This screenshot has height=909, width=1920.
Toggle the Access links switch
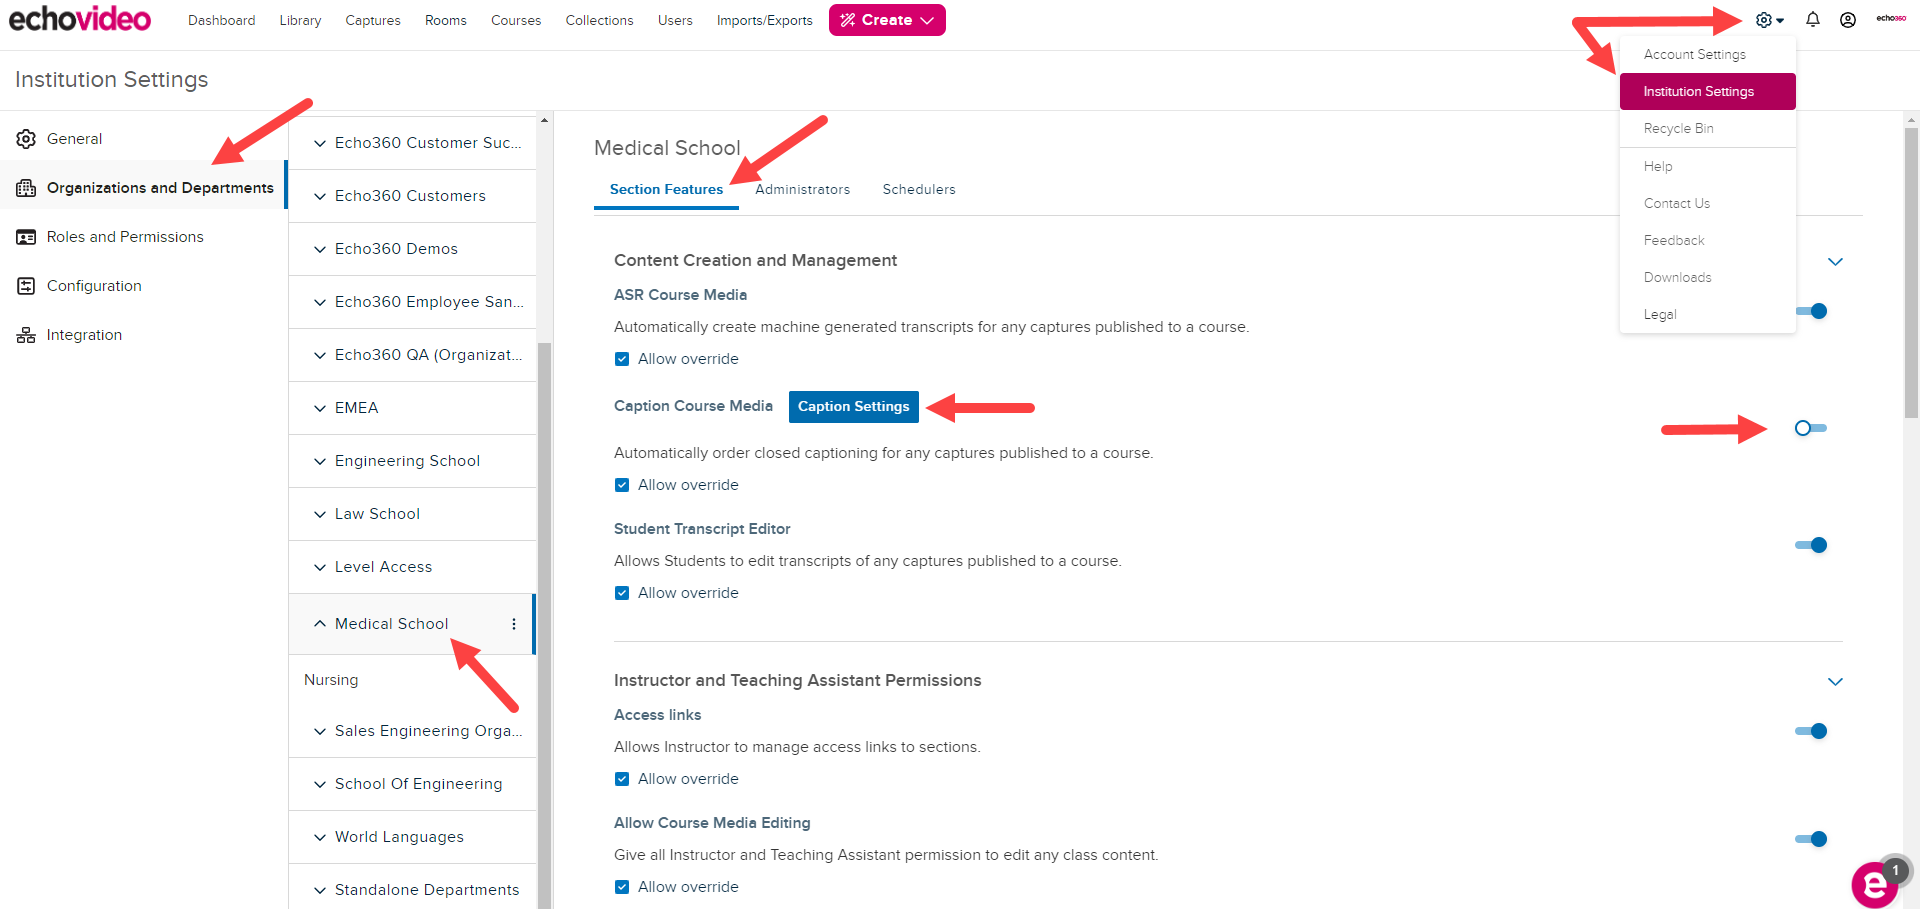tap(1811, 731)
